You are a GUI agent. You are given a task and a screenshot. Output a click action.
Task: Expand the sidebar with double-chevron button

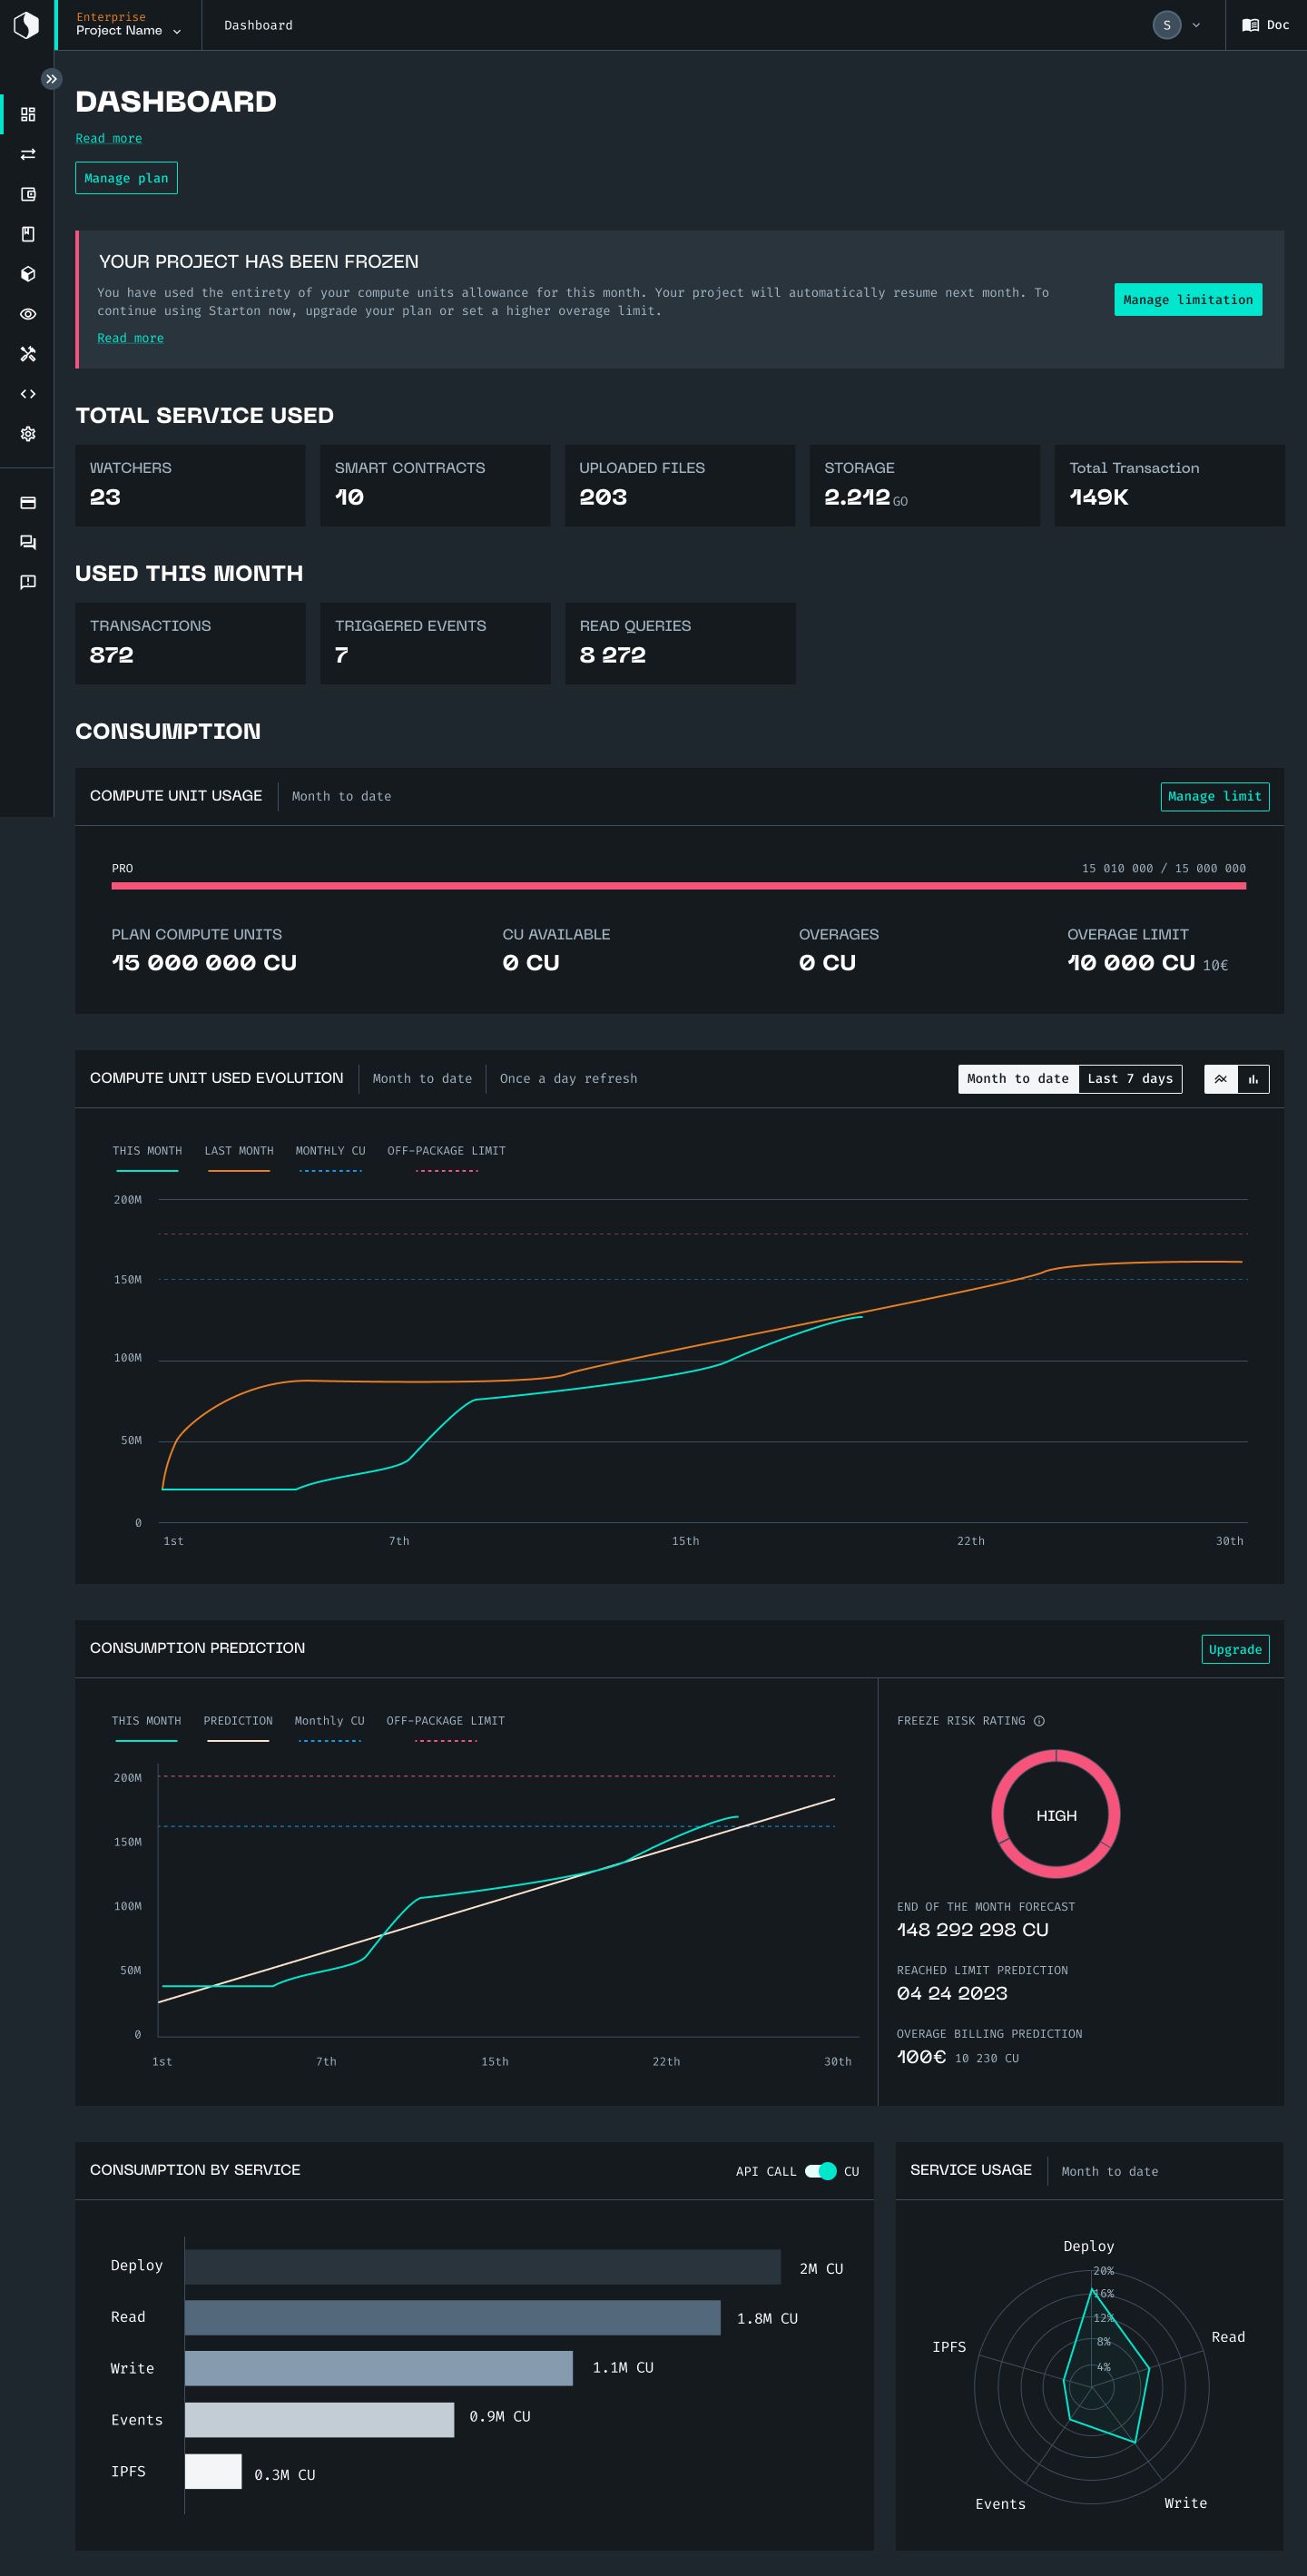[51, 79]
